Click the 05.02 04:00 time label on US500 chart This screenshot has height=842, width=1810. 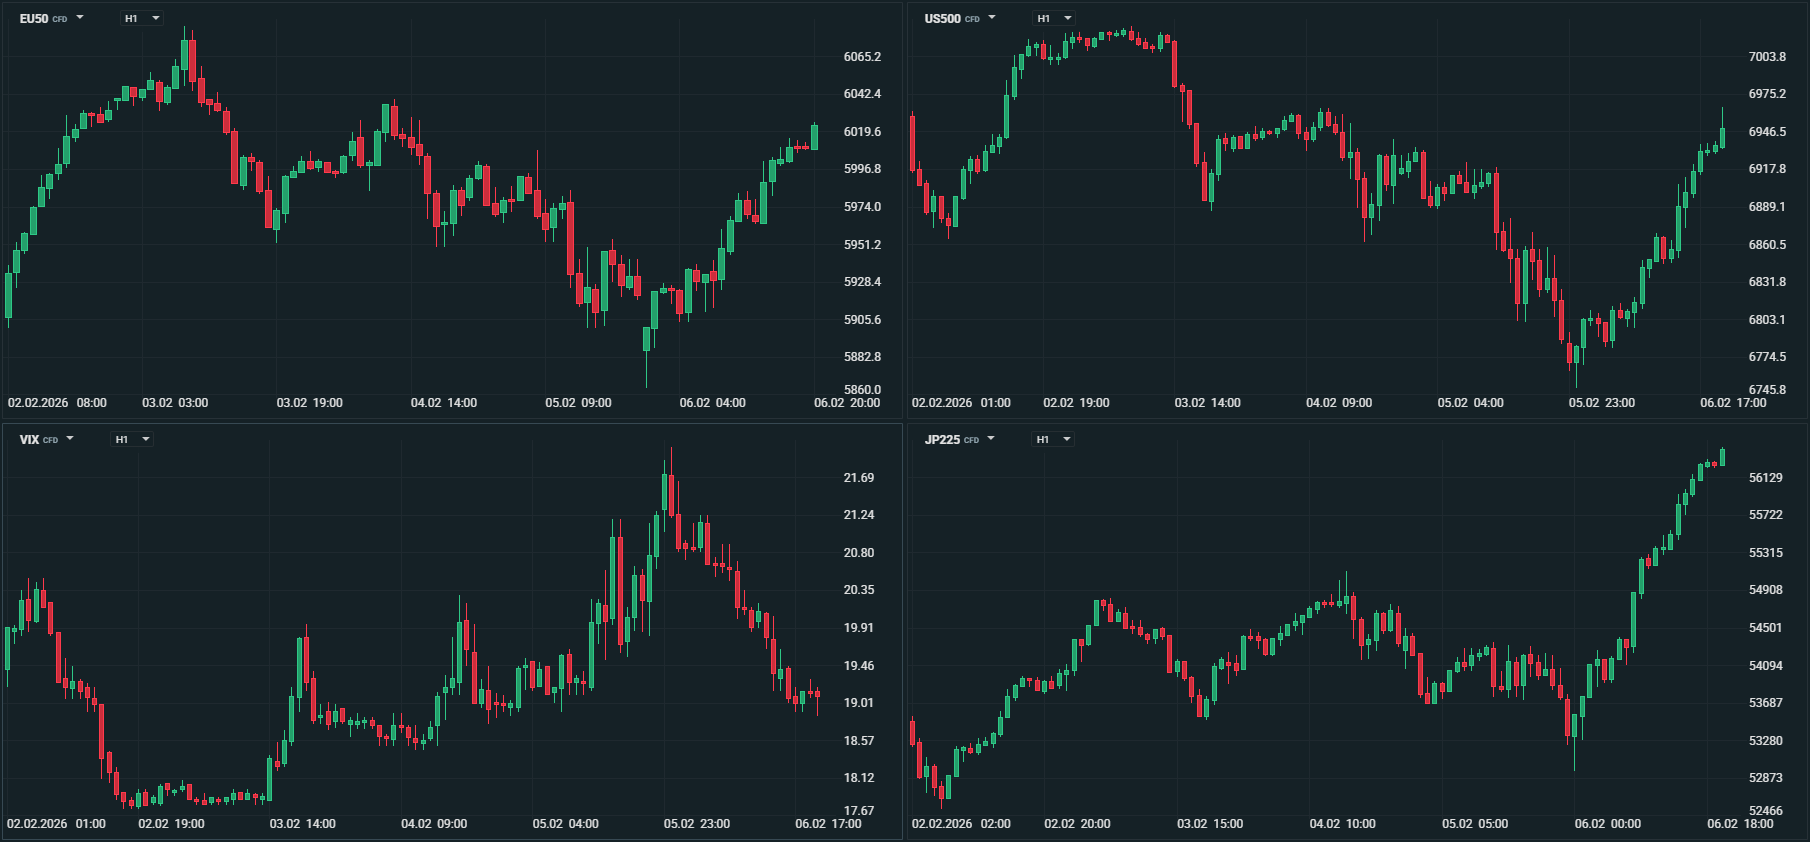(x=1470, y=403)
